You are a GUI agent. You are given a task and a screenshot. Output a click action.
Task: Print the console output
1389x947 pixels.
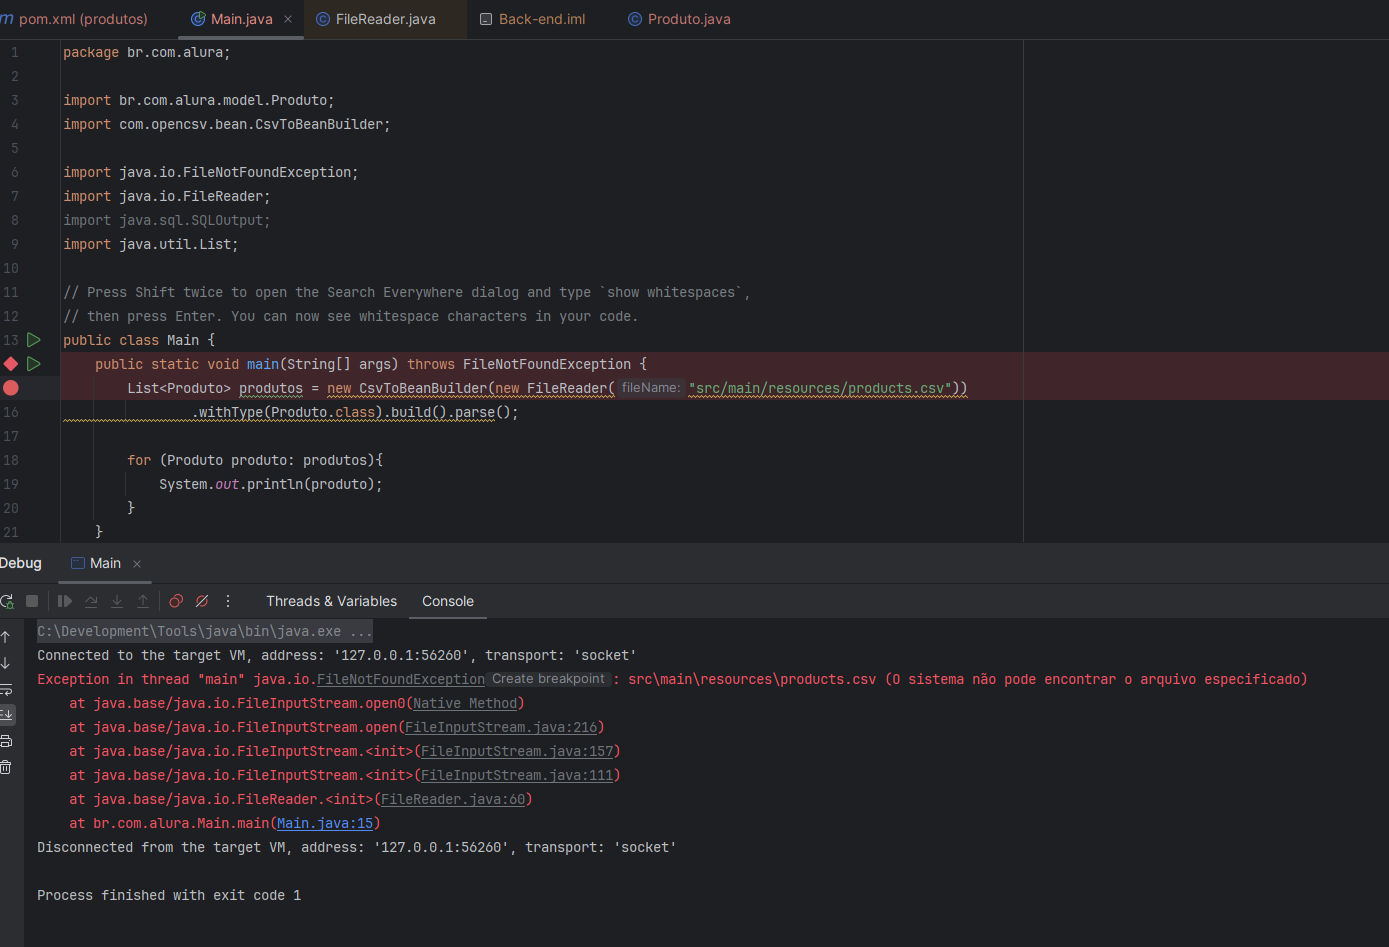tap(6, 741)
